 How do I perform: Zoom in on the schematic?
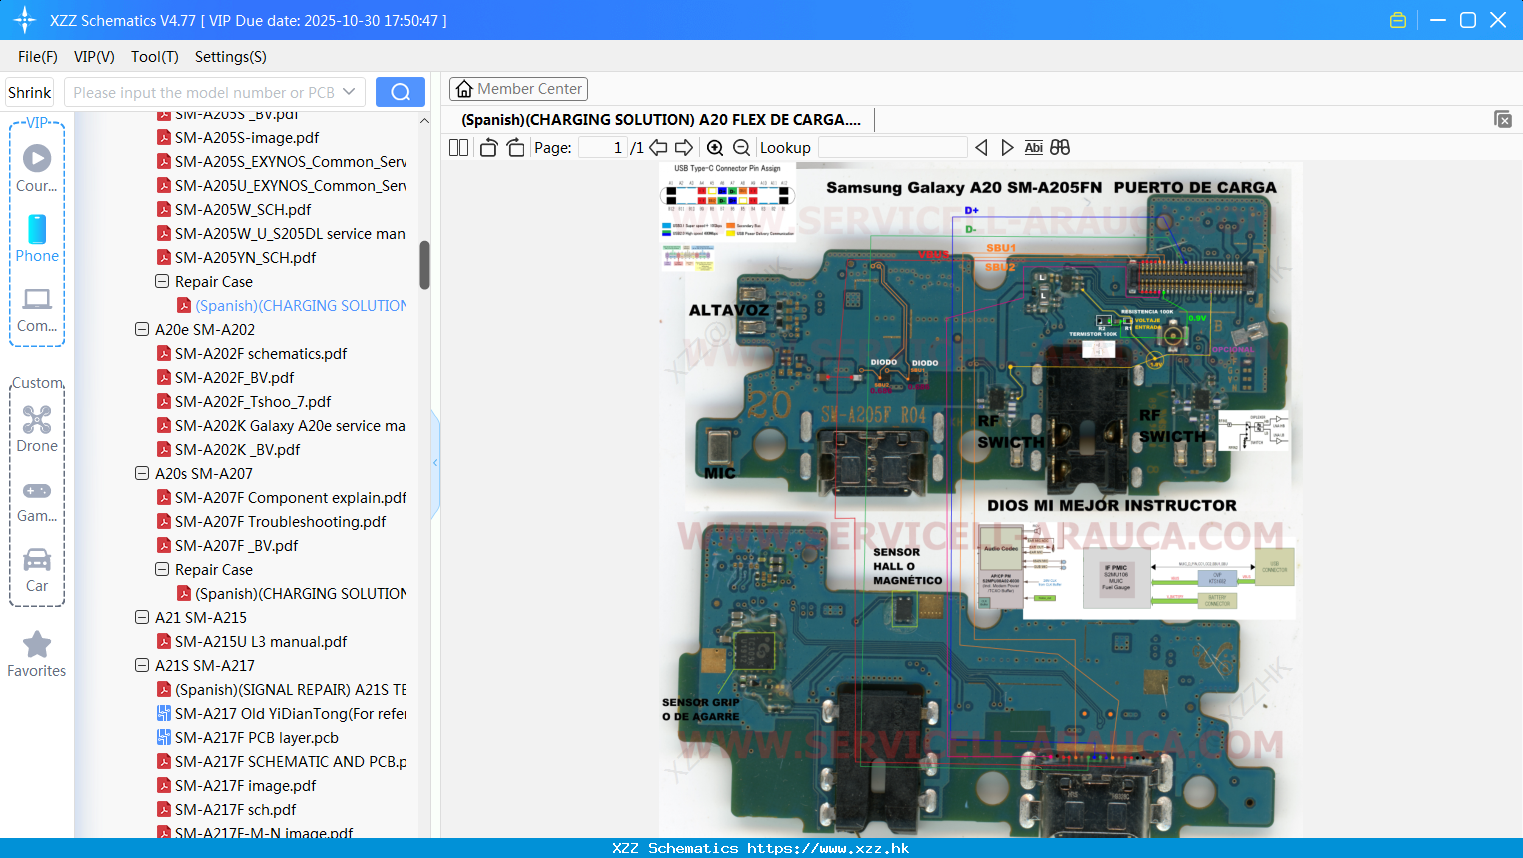coord(715,148)
